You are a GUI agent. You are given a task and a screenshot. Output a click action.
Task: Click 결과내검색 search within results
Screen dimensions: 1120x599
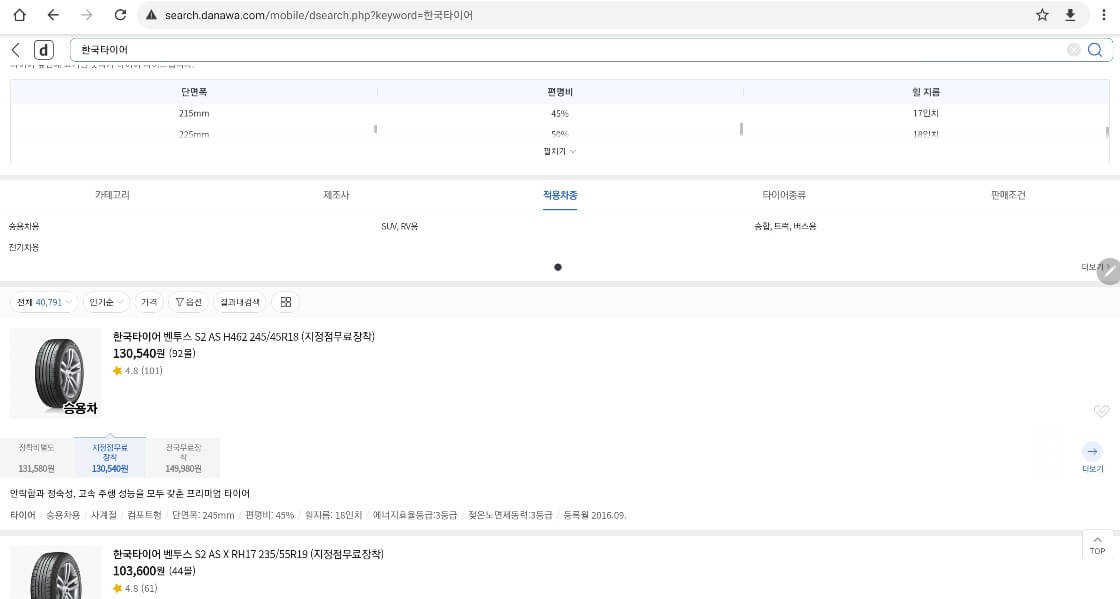240,302
